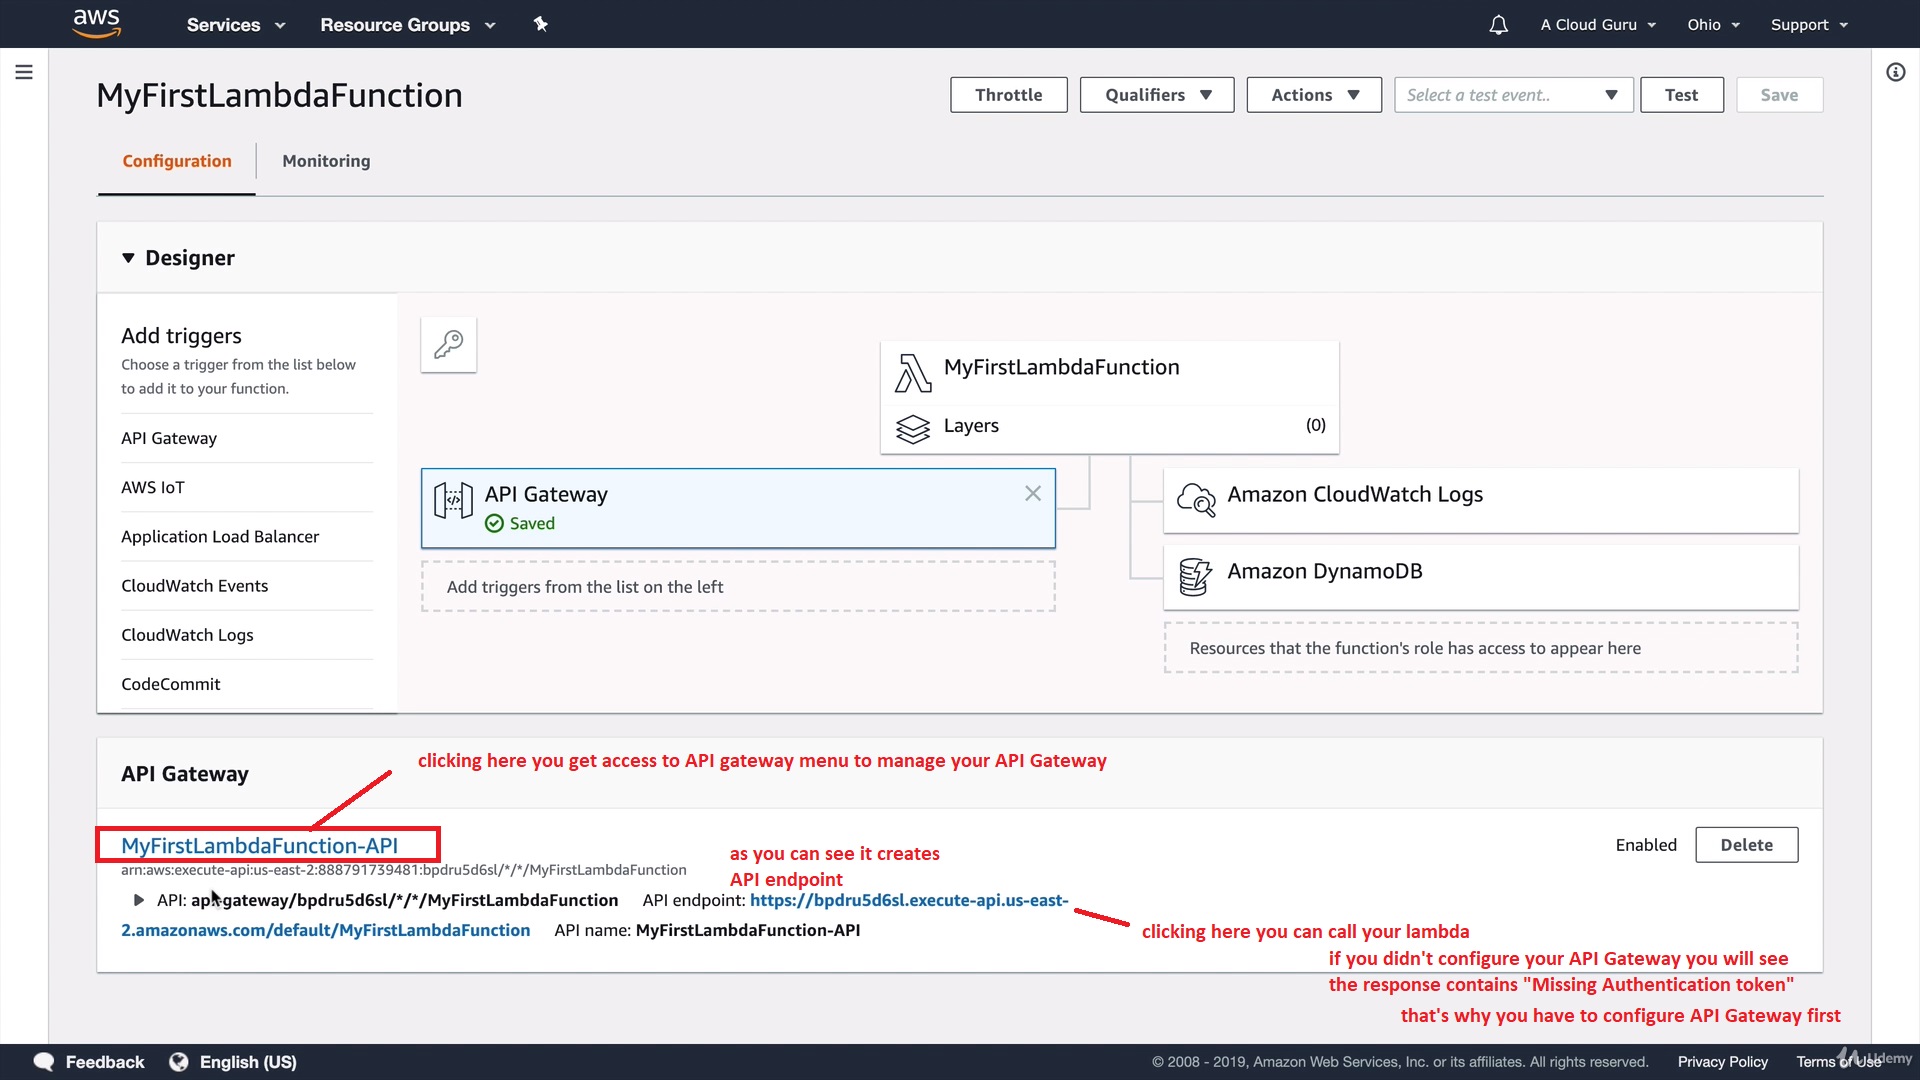The image size is (1920, 1080).
Task: Remove the API Gateway trigger with X
Action: click(x=1033, y=493)
